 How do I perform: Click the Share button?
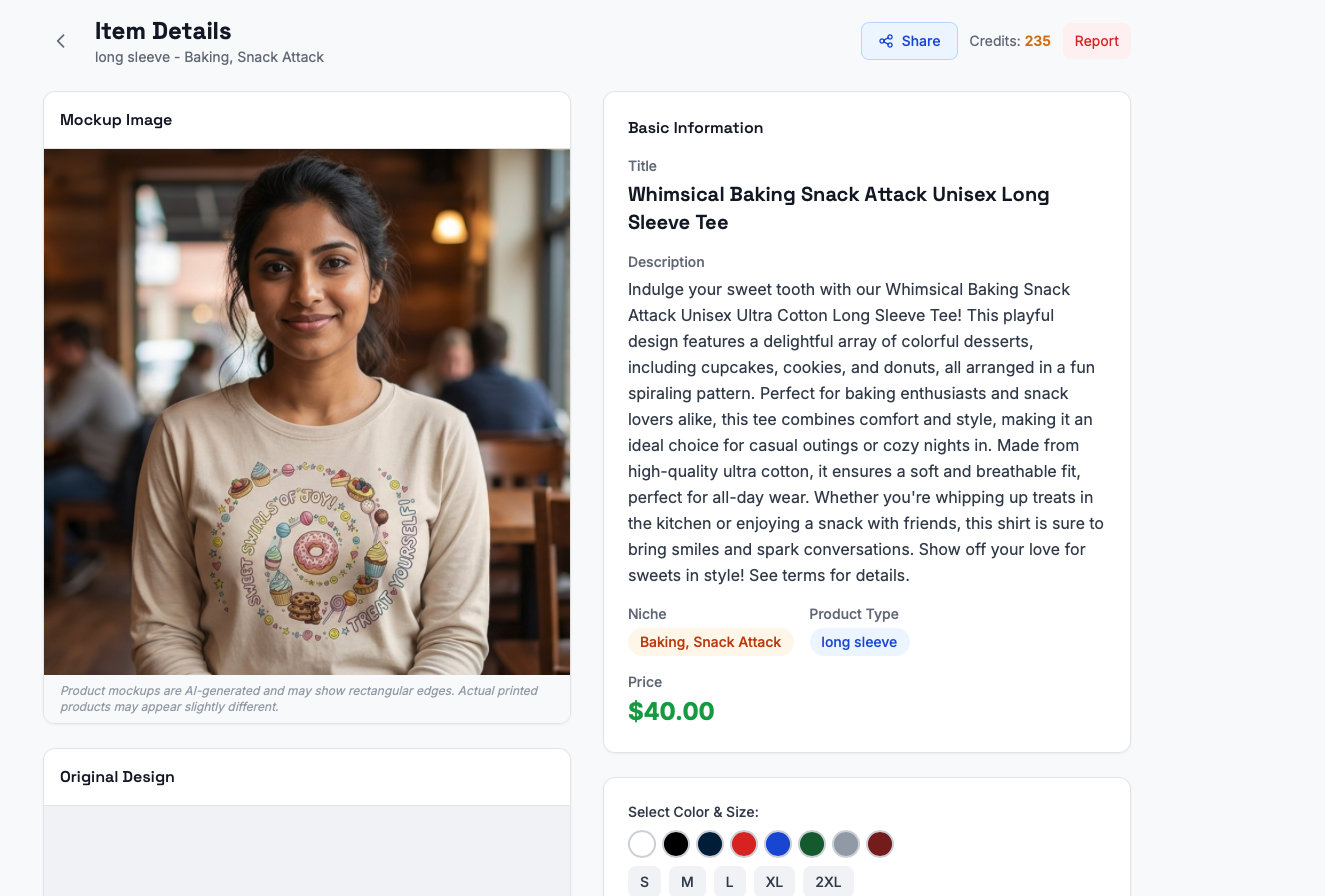pyautogui.click(x=909, y=41)
